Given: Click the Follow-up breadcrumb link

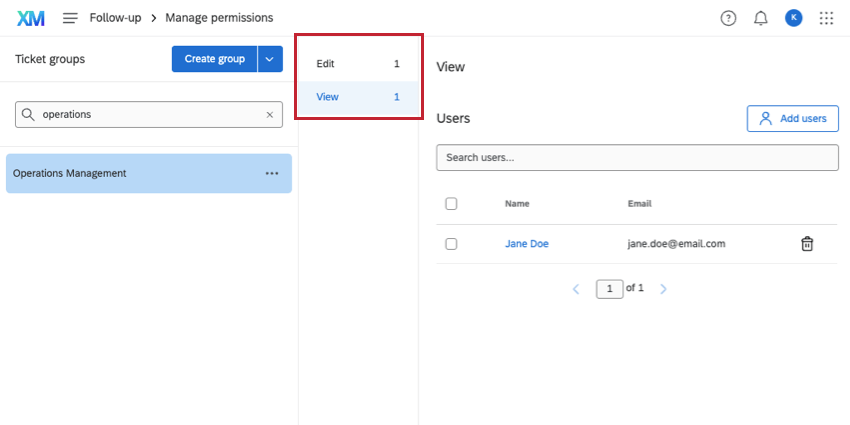Looking at the screenshot, I should click(x=114, y=18).
